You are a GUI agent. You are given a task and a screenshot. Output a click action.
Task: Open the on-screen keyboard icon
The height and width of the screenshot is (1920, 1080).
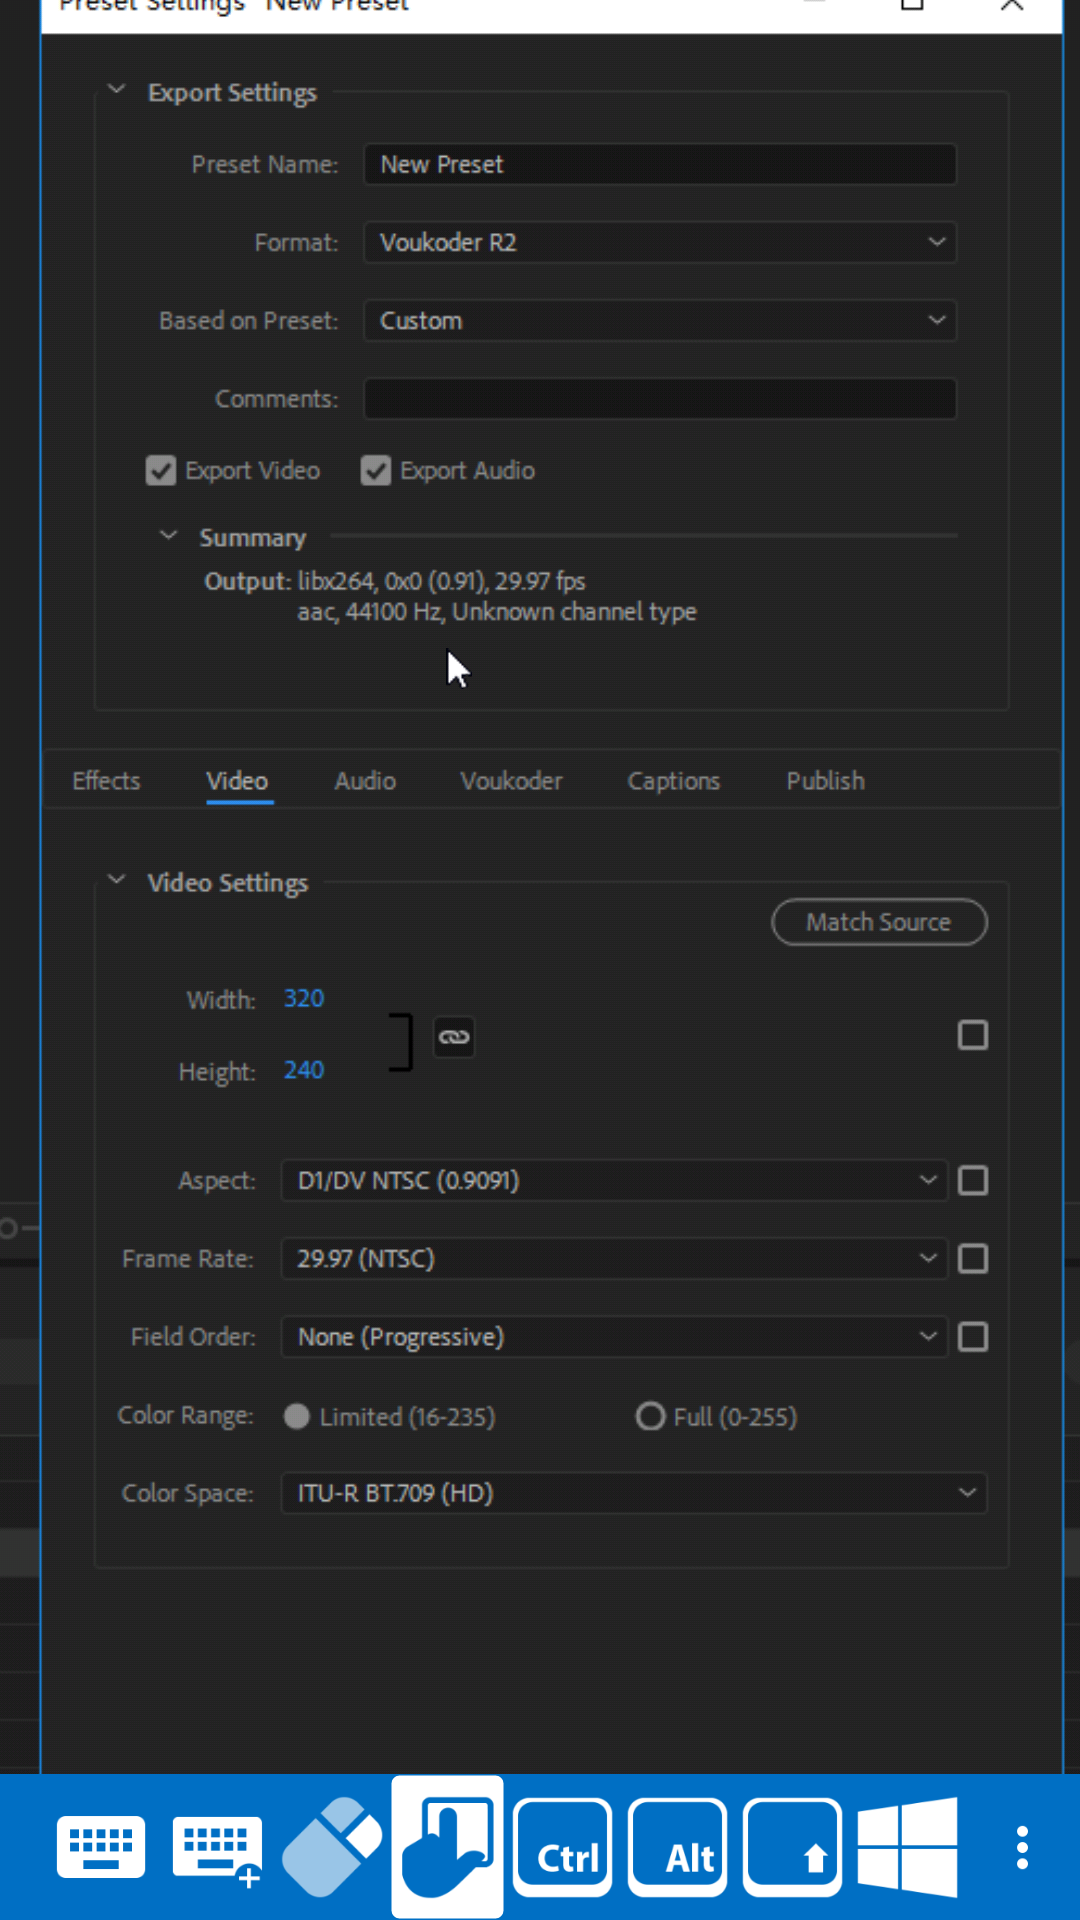click(101, 1847)
